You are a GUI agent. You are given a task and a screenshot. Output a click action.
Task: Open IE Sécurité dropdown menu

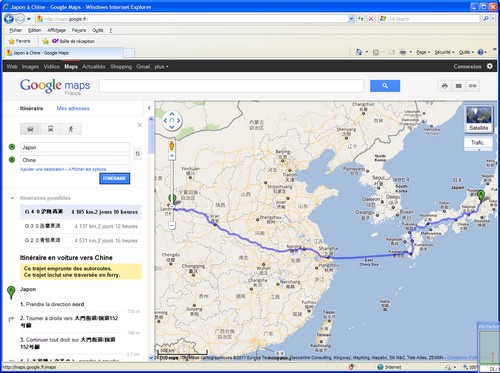(x=444, y=52)
